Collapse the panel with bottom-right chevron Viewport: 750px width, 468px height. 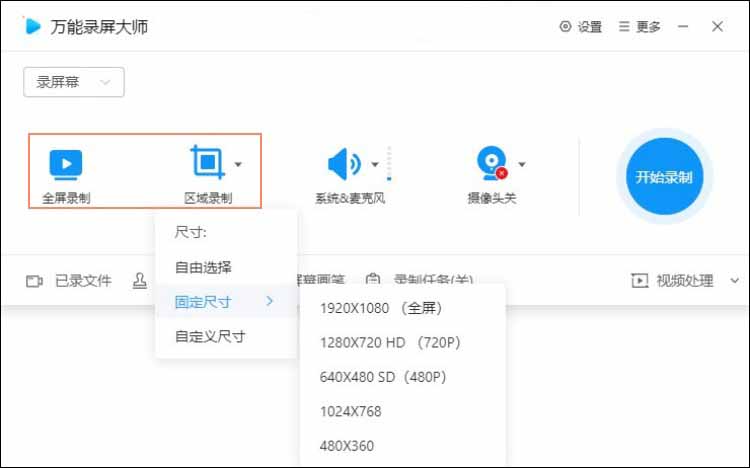tap(735, 281)
